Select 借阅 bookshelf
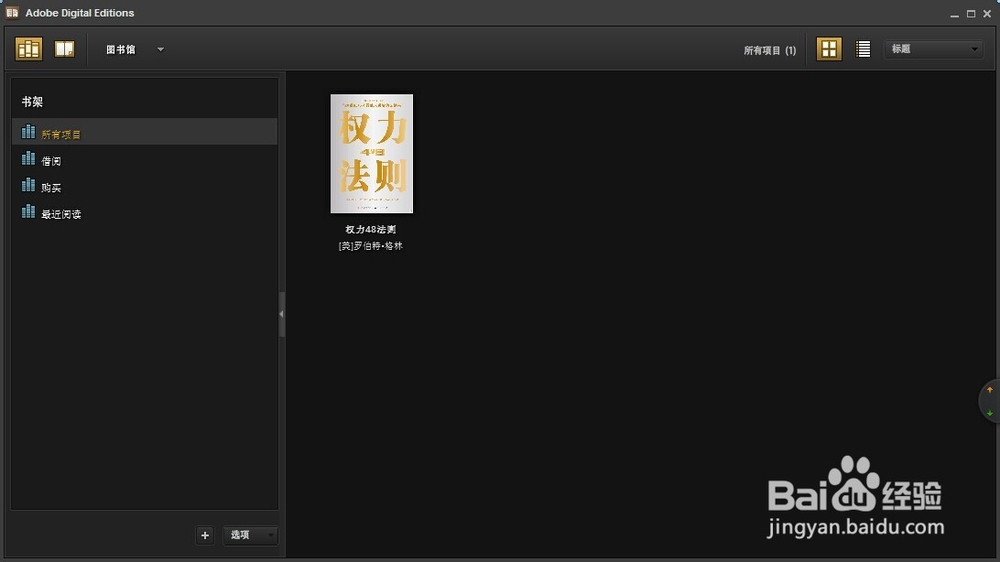 [145, 161]
